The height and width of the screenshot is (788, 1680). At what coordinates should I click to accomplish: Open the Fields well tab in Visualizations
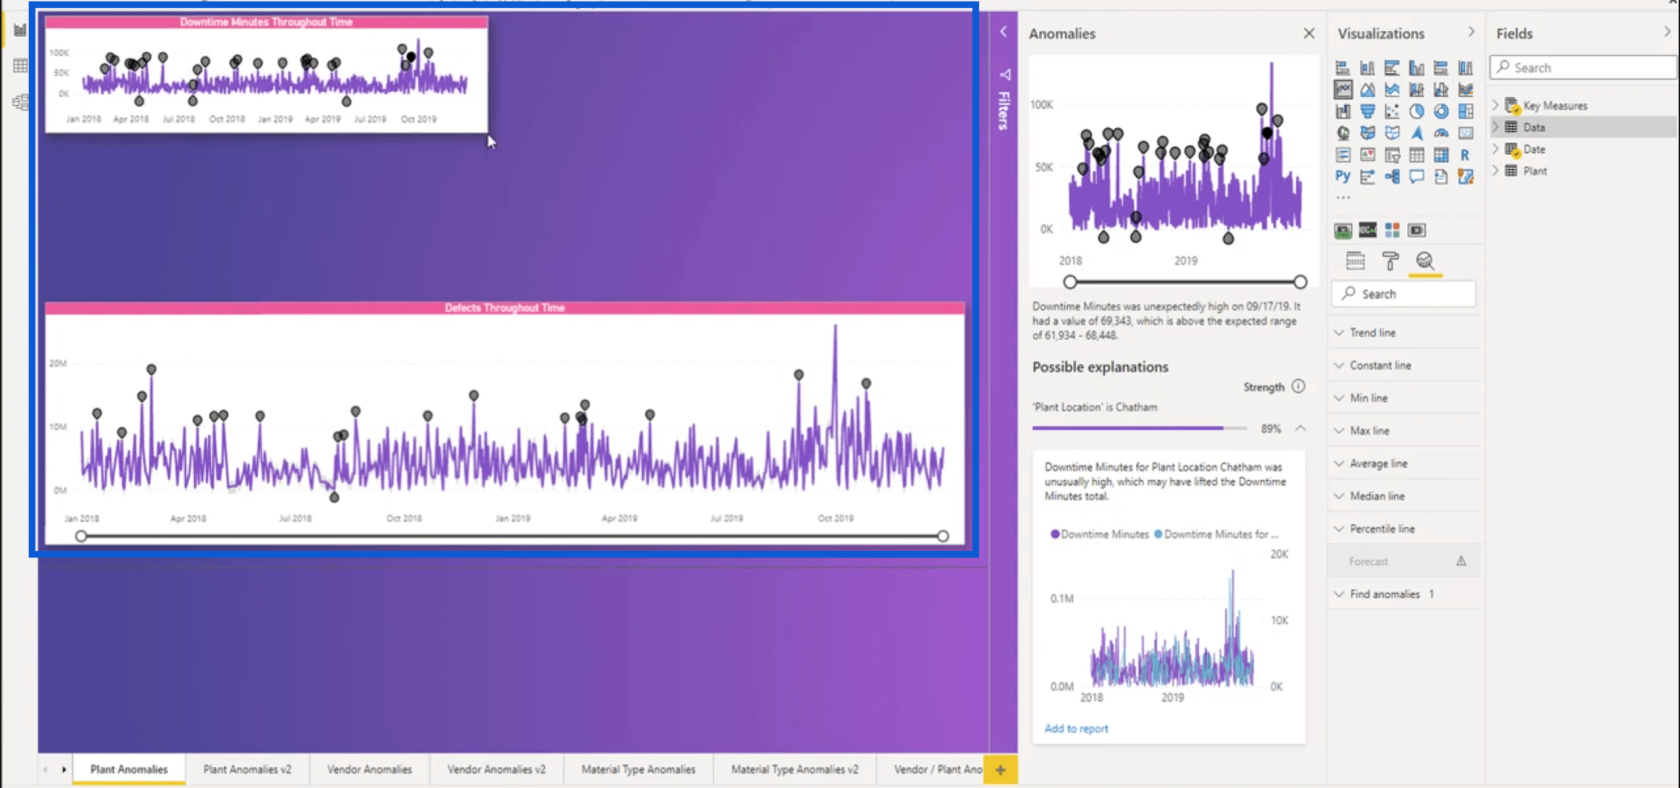click(1355, 261)
